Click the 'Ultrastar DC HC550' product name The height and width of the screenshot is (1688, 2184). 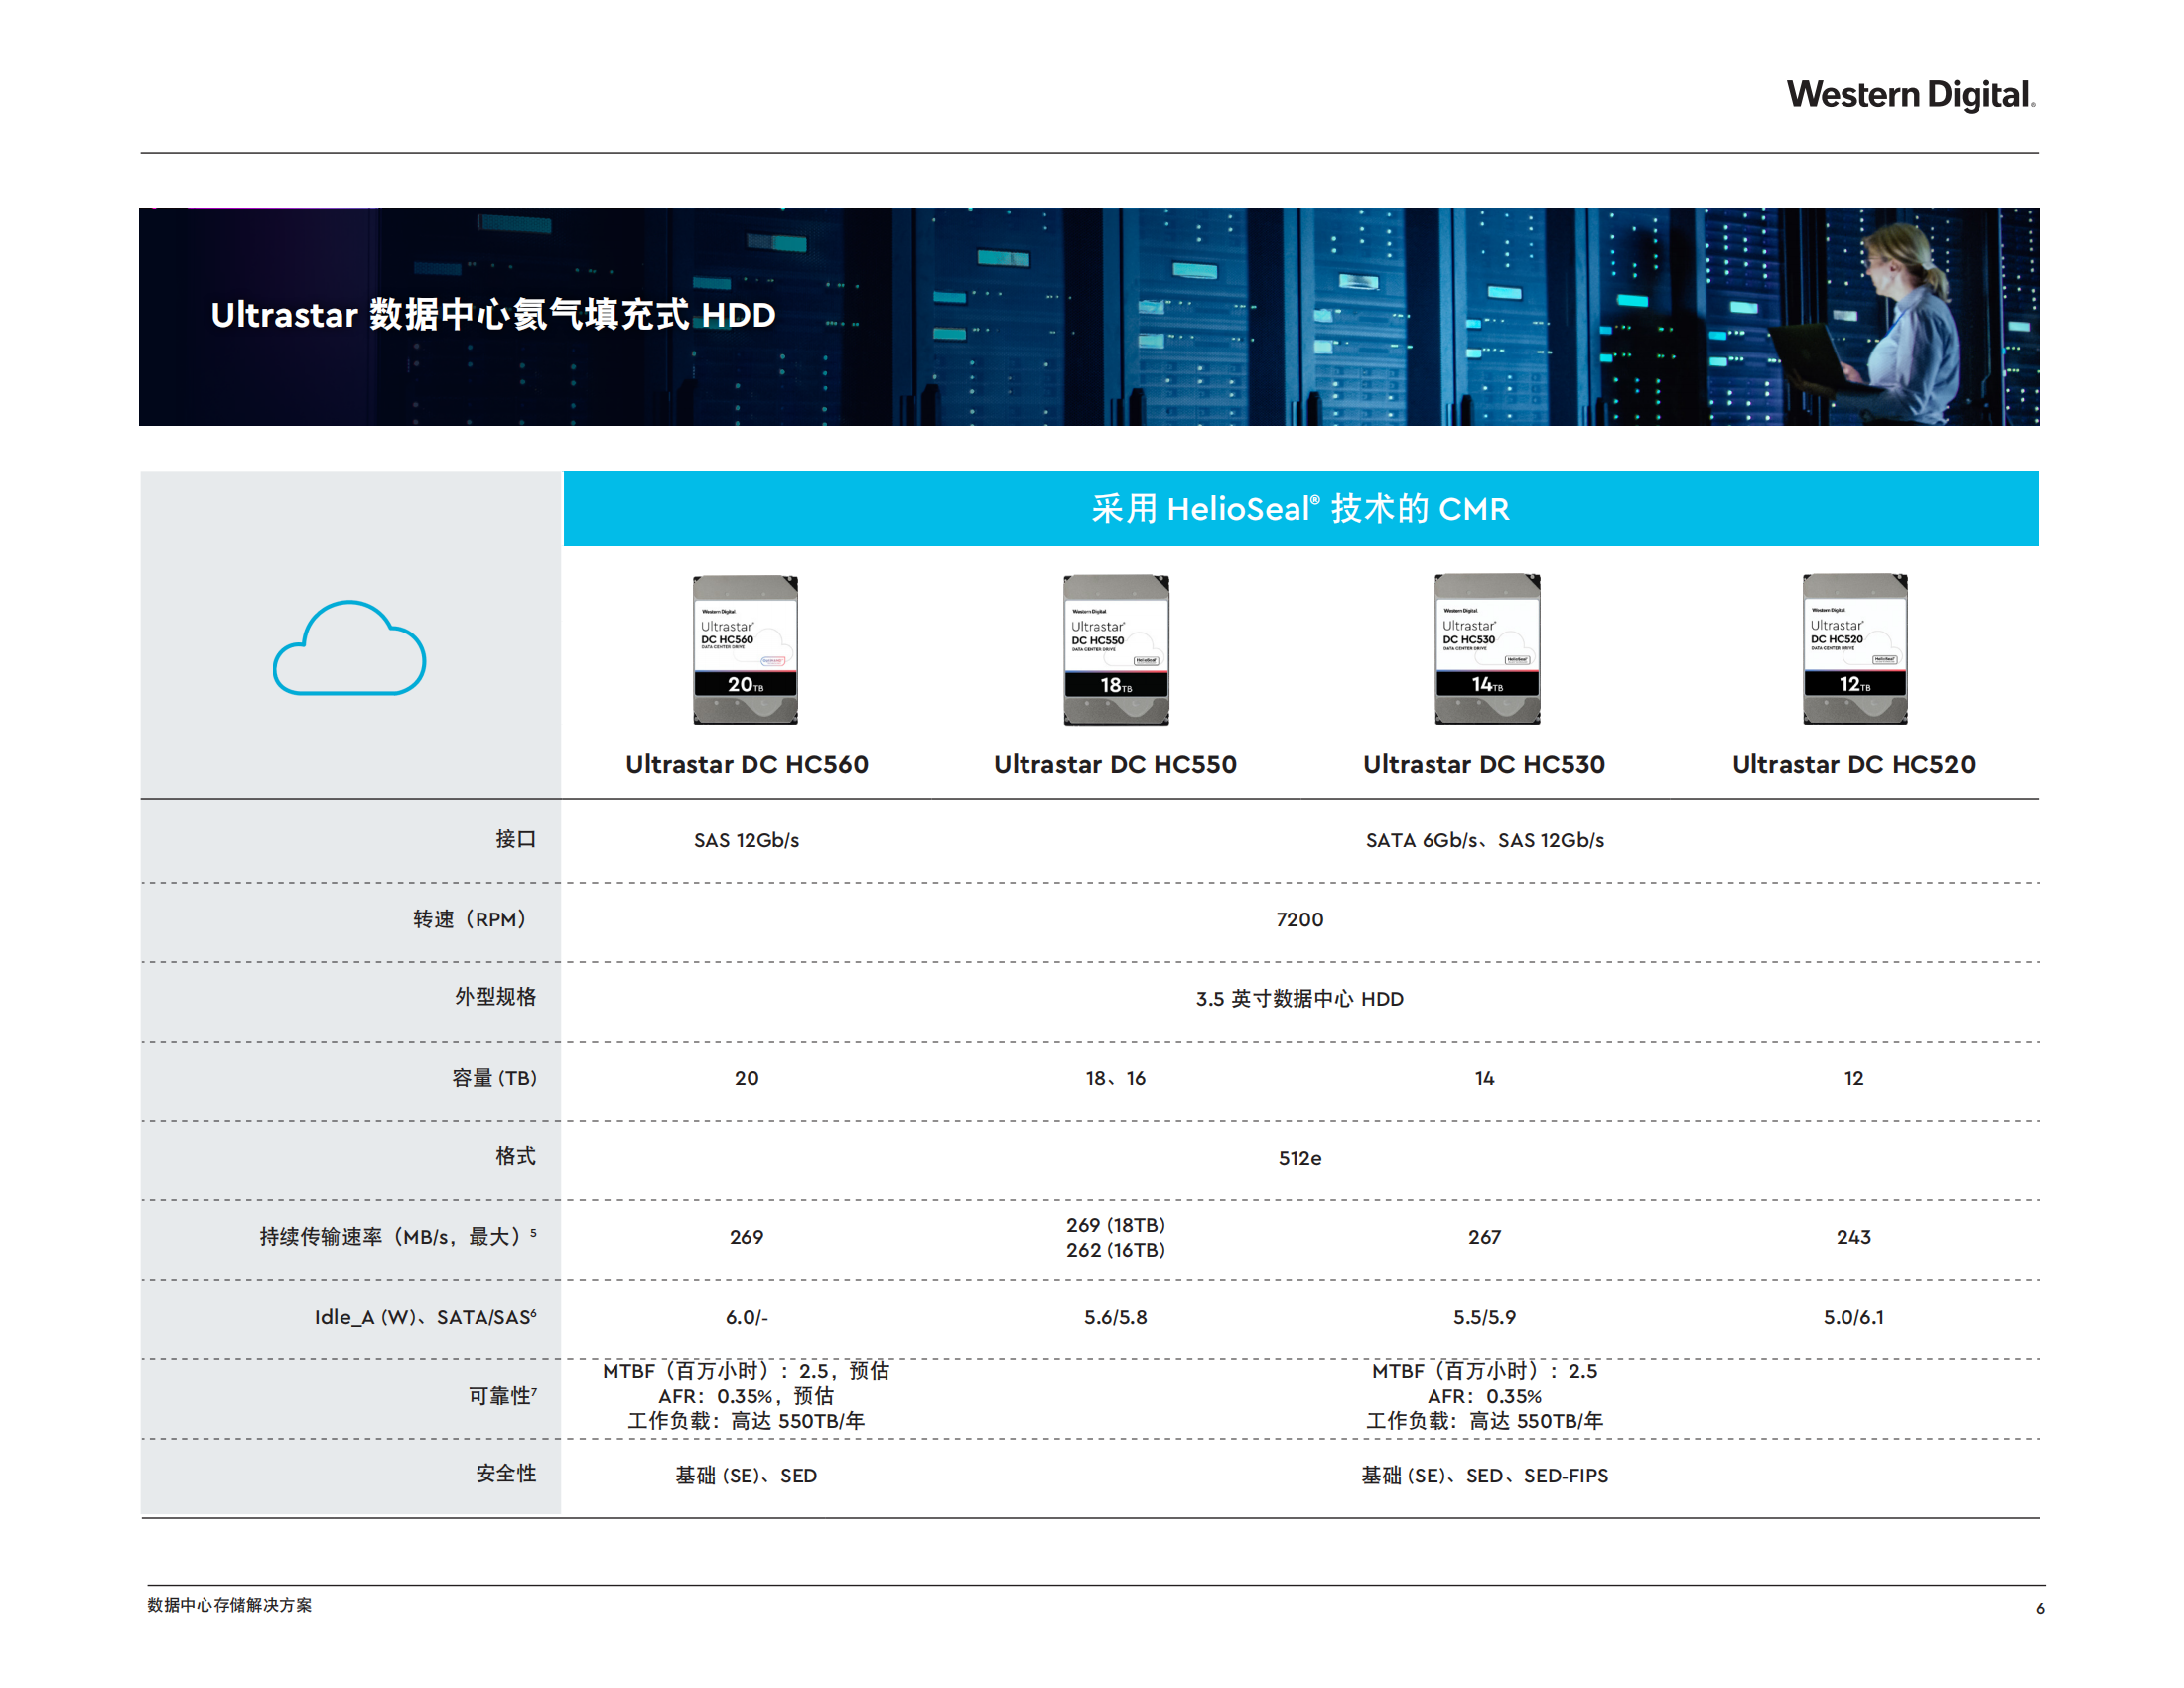(x=1115, y=764)
